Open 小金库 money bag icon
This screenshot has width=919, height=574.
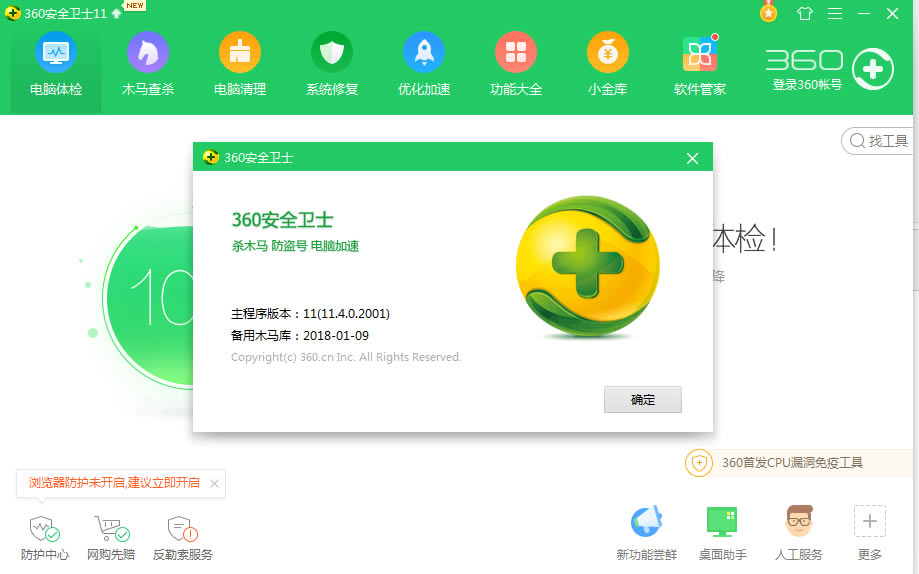click(x=608, y=65)
